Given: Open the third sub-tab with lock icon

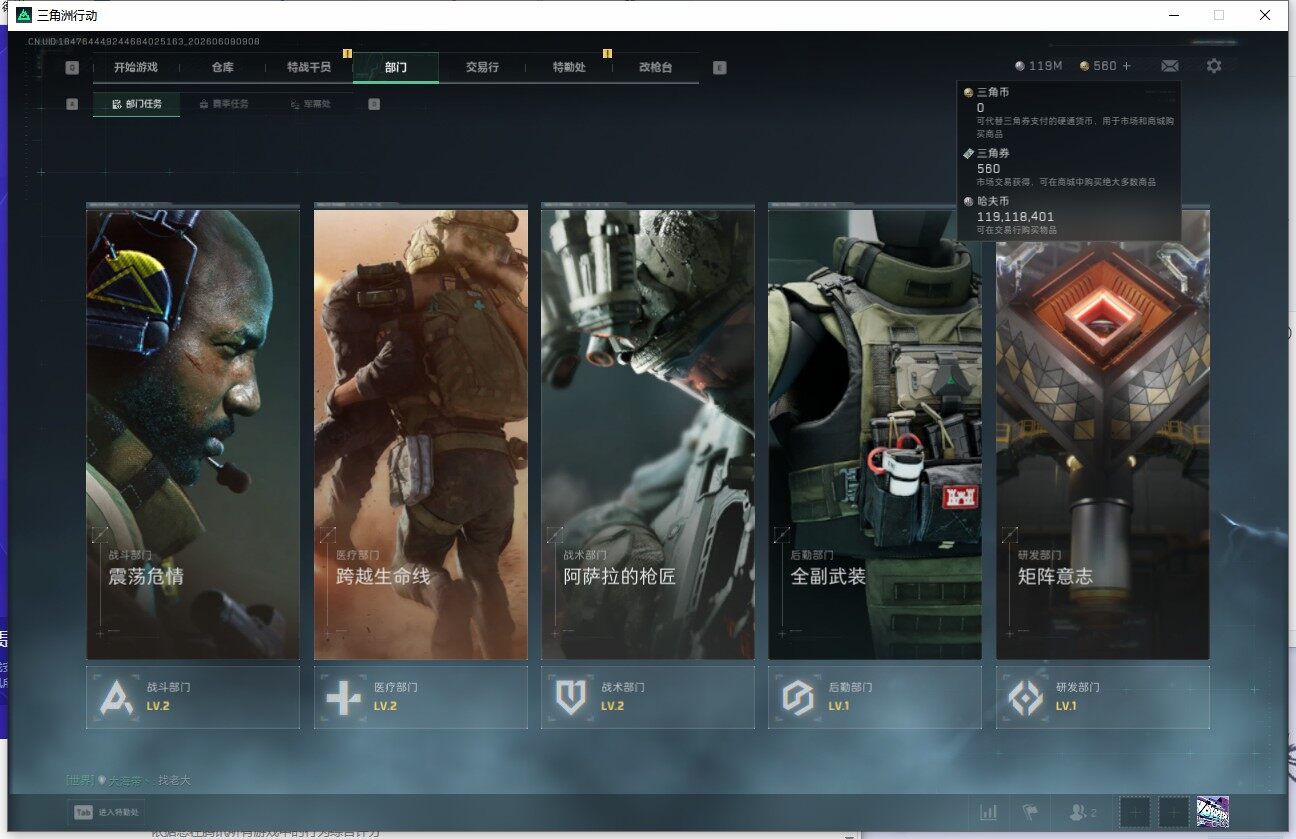Looking at the screenshot, I should pos(311,104).
